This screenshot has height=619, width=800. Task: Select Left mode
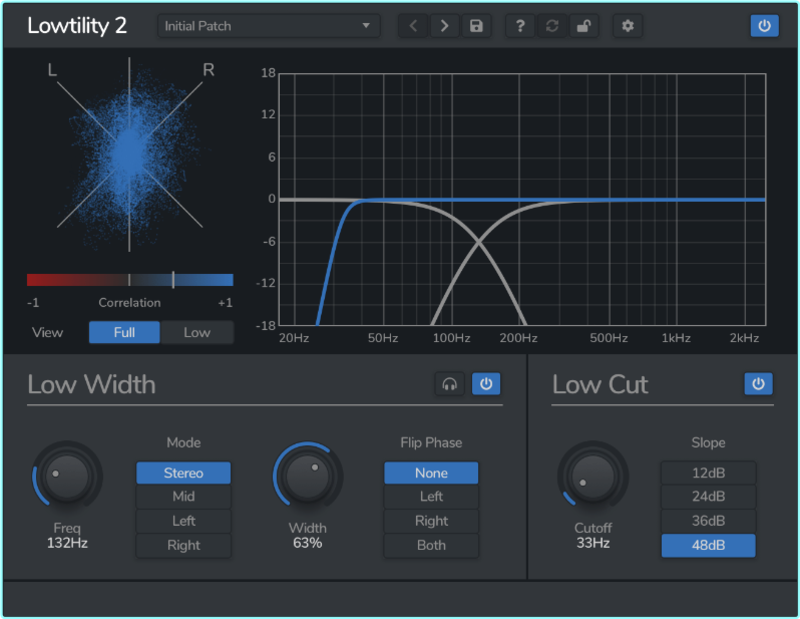point(184,521)
